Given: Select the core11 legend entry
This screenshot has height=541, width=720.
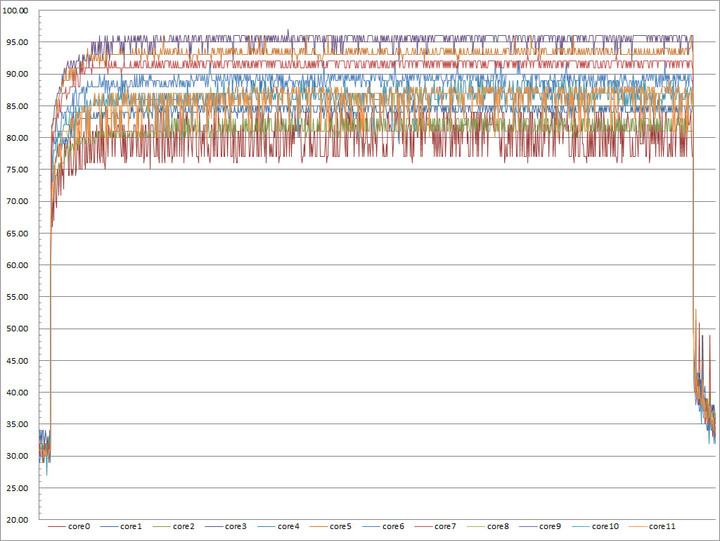Looking at the screenshot, I should tap(652, 526).
